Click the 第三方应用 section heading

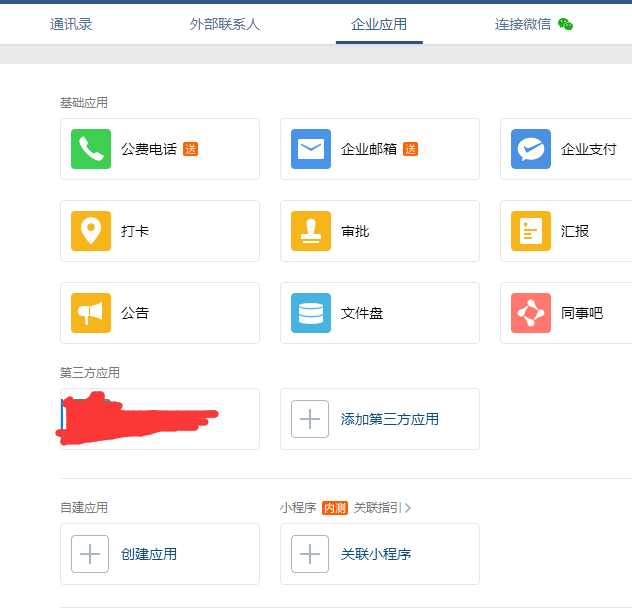point(89,372)
